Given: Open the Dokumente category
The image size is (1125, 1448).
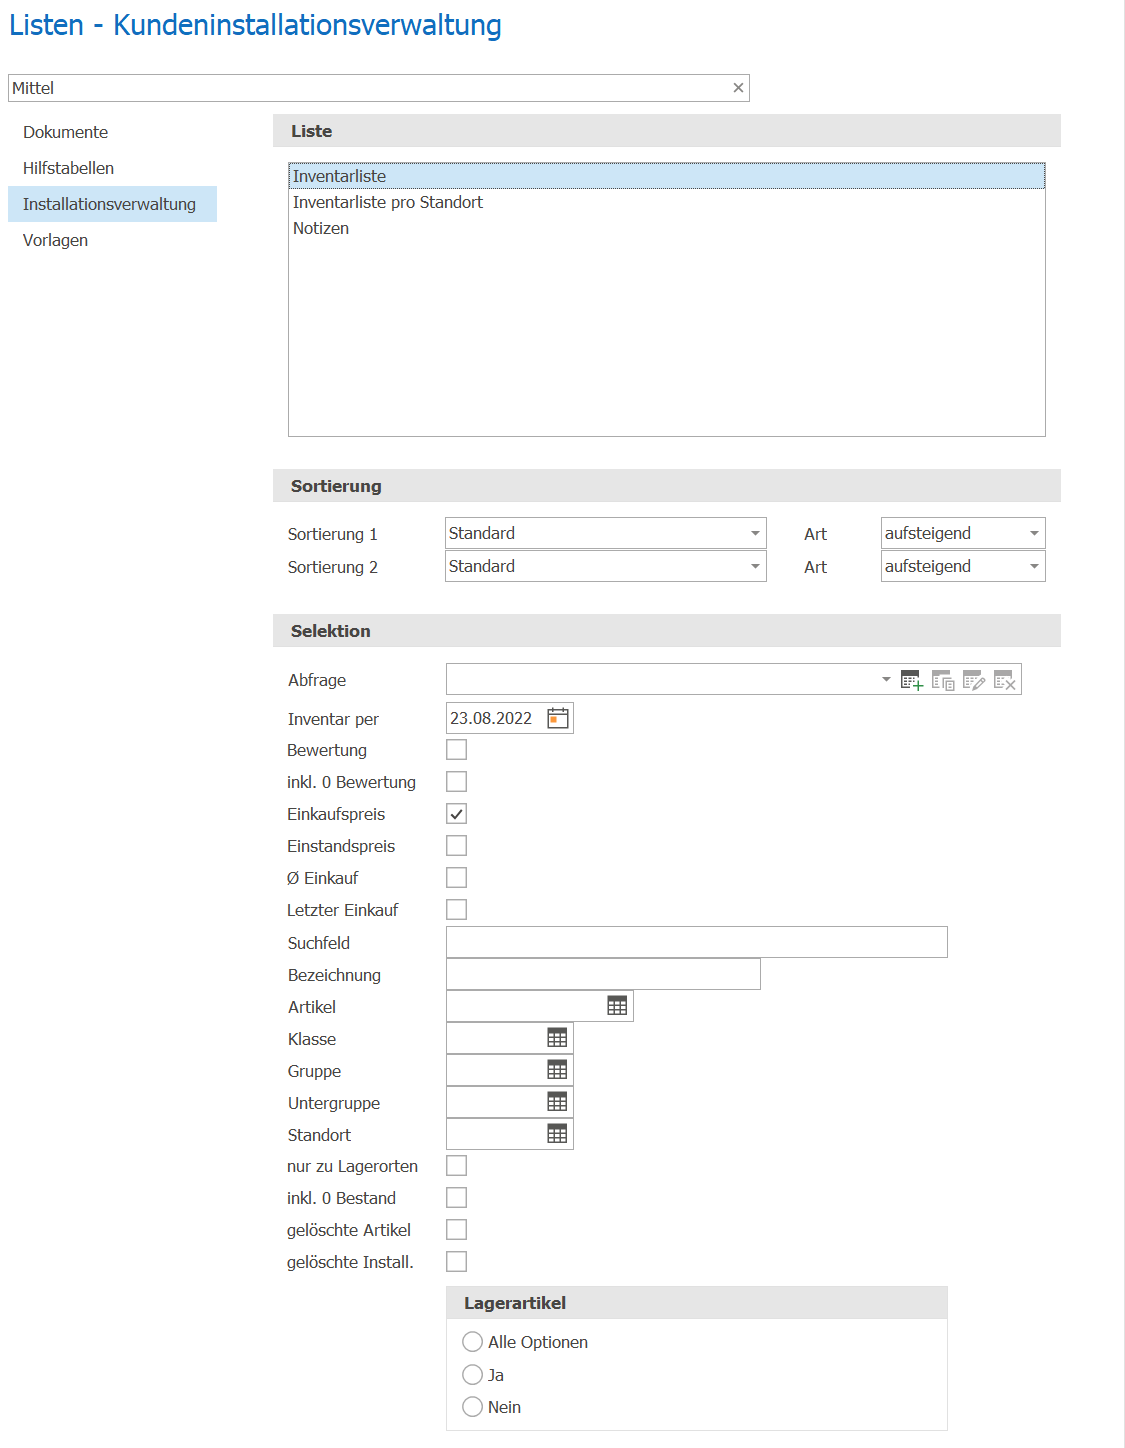Looking at the screenshot, I should pos(112,132).
